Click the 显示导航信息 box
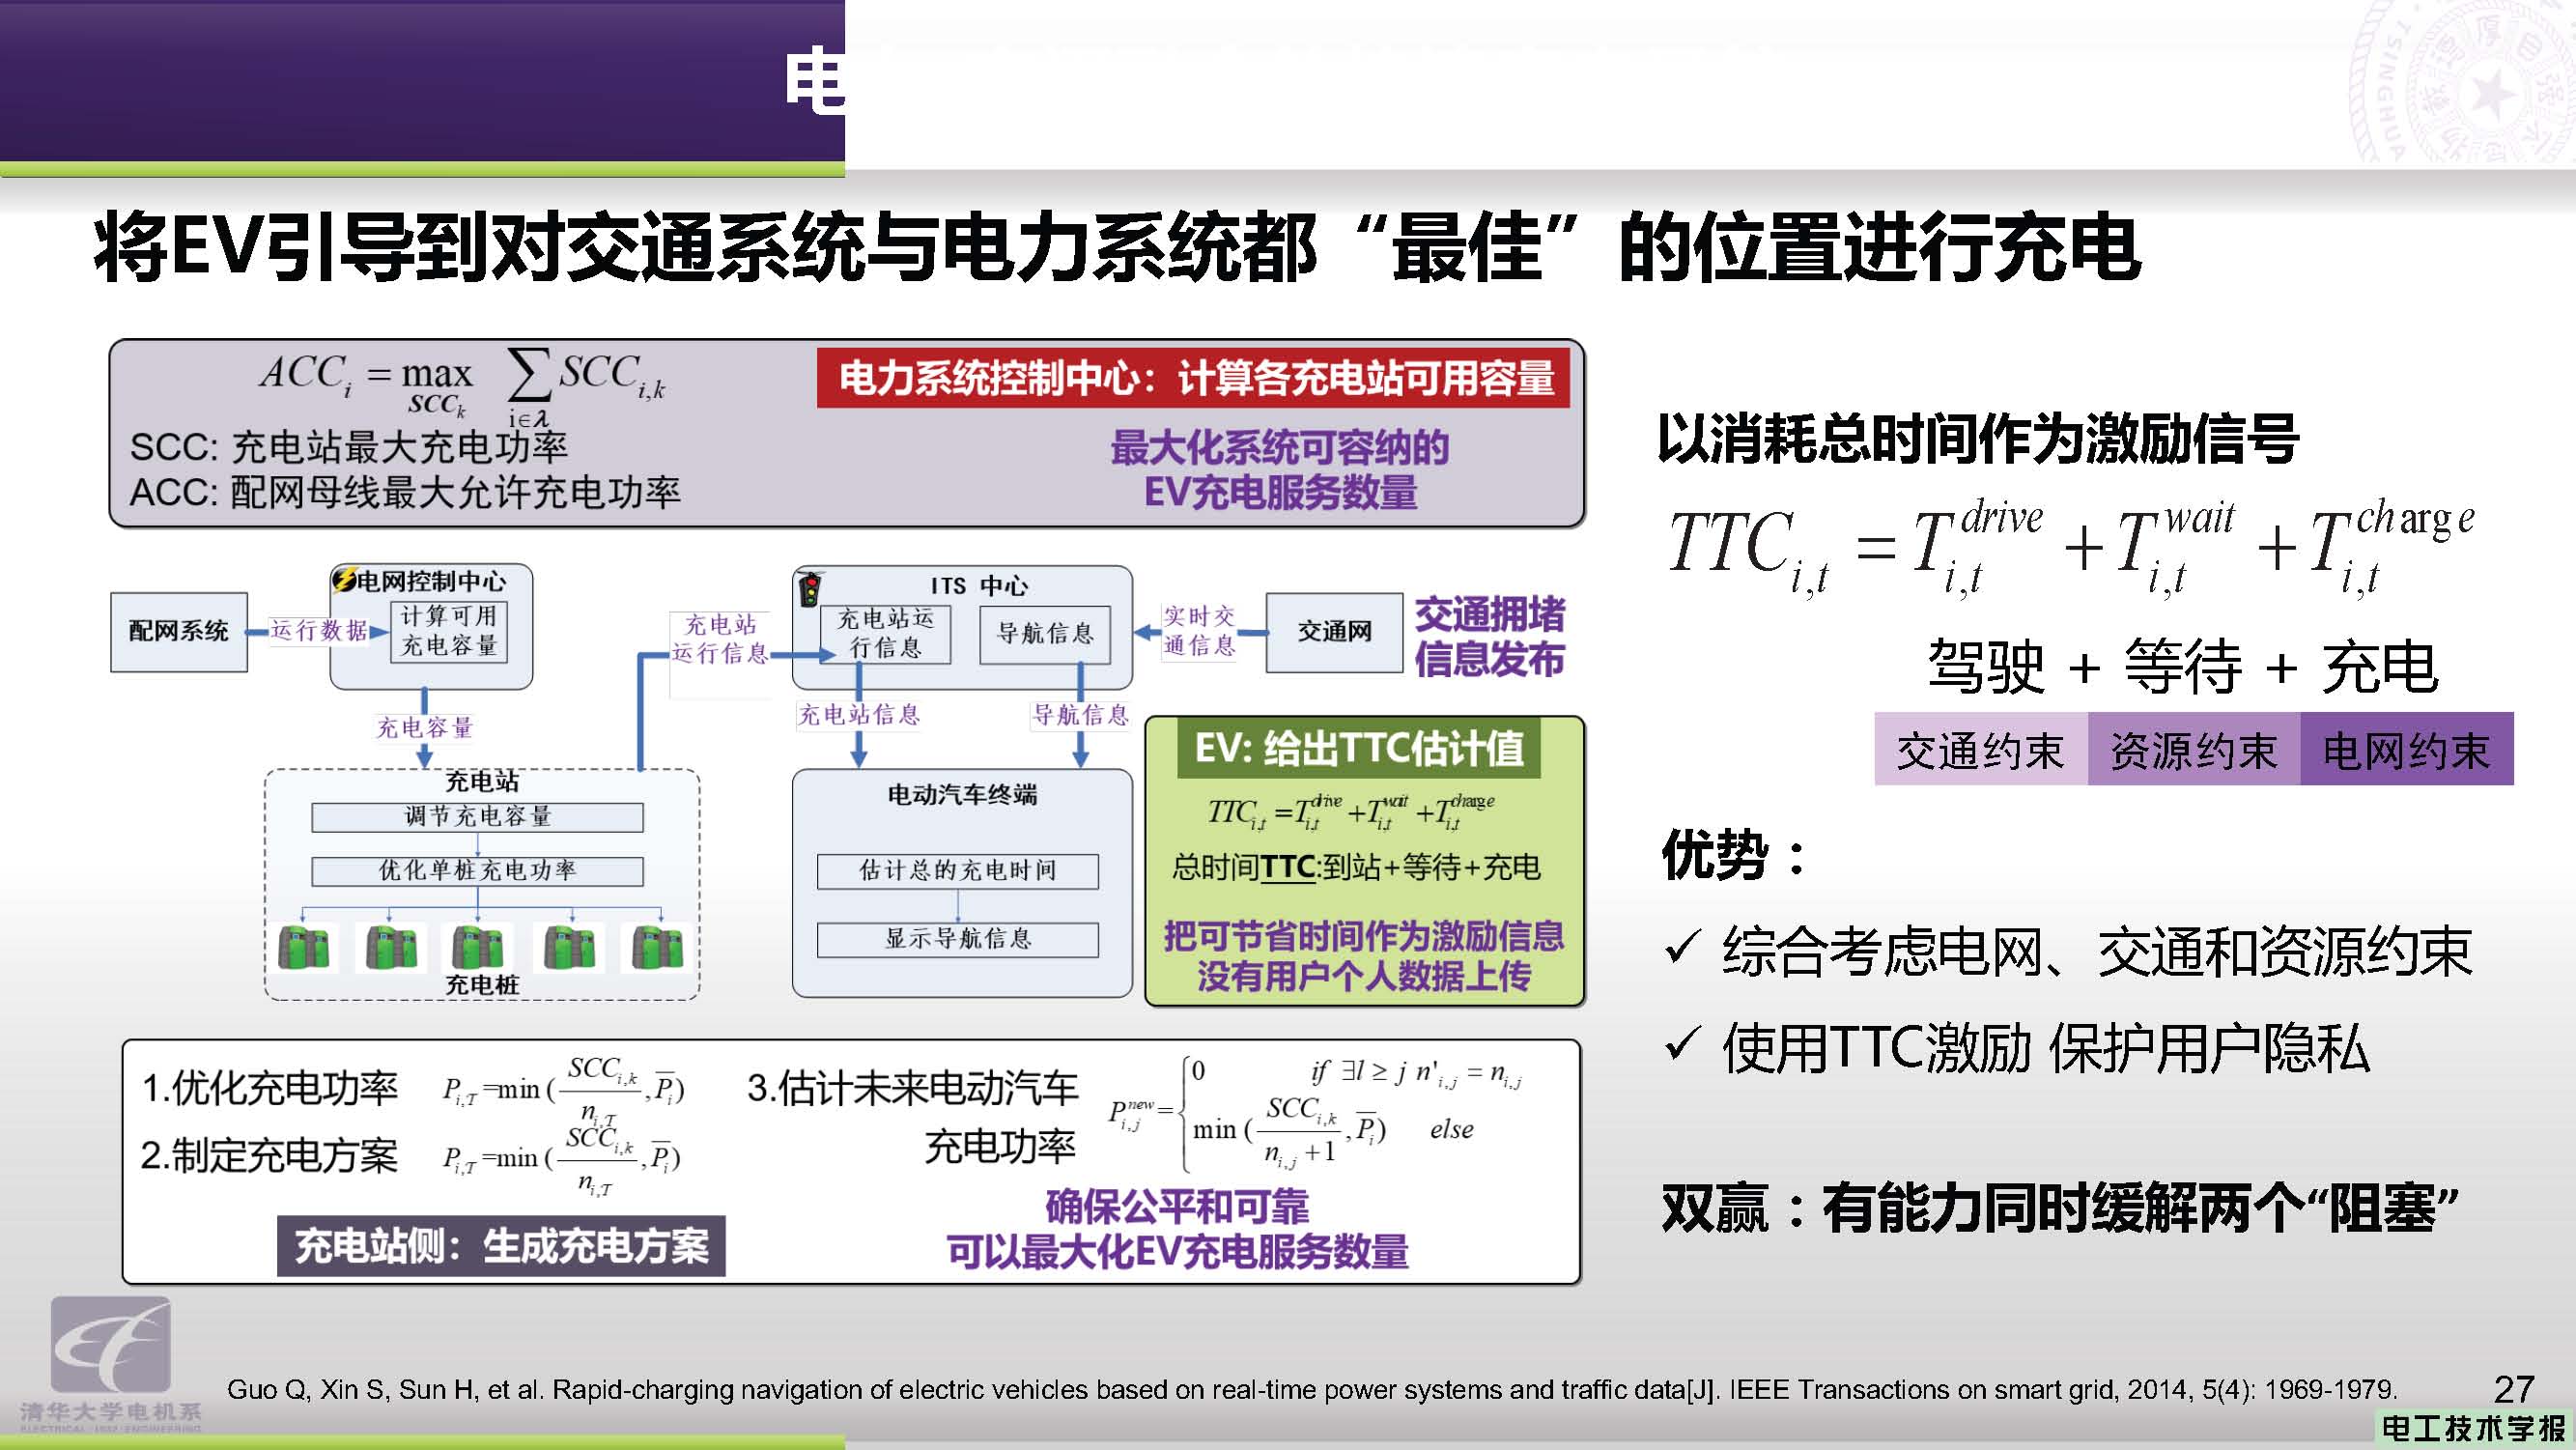2576x1450 pixels. (x=957, y=940)
